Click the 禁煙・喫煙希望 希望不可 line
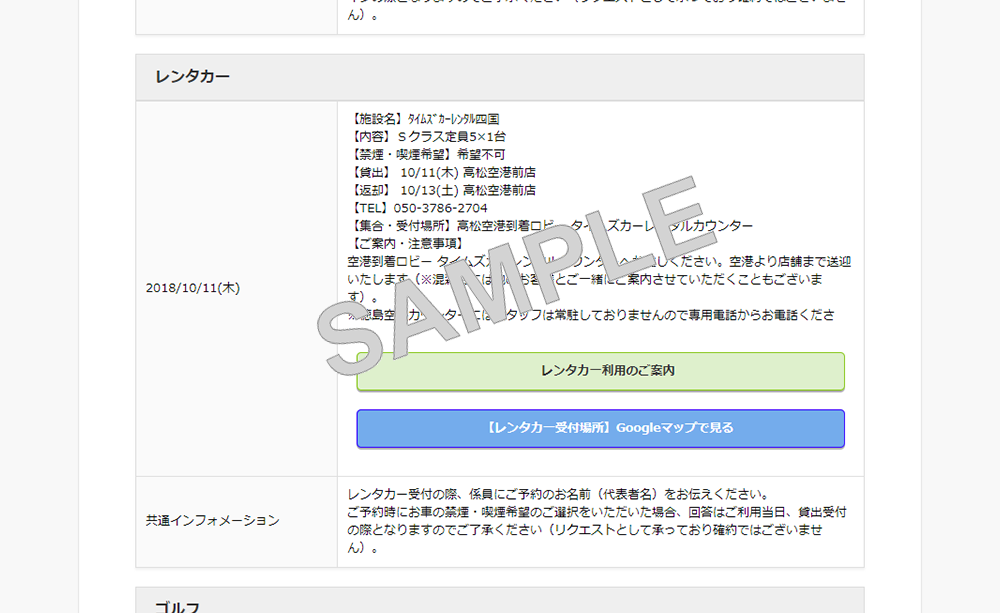Viewport: 1000px width, 613px height. coord(426,154)
